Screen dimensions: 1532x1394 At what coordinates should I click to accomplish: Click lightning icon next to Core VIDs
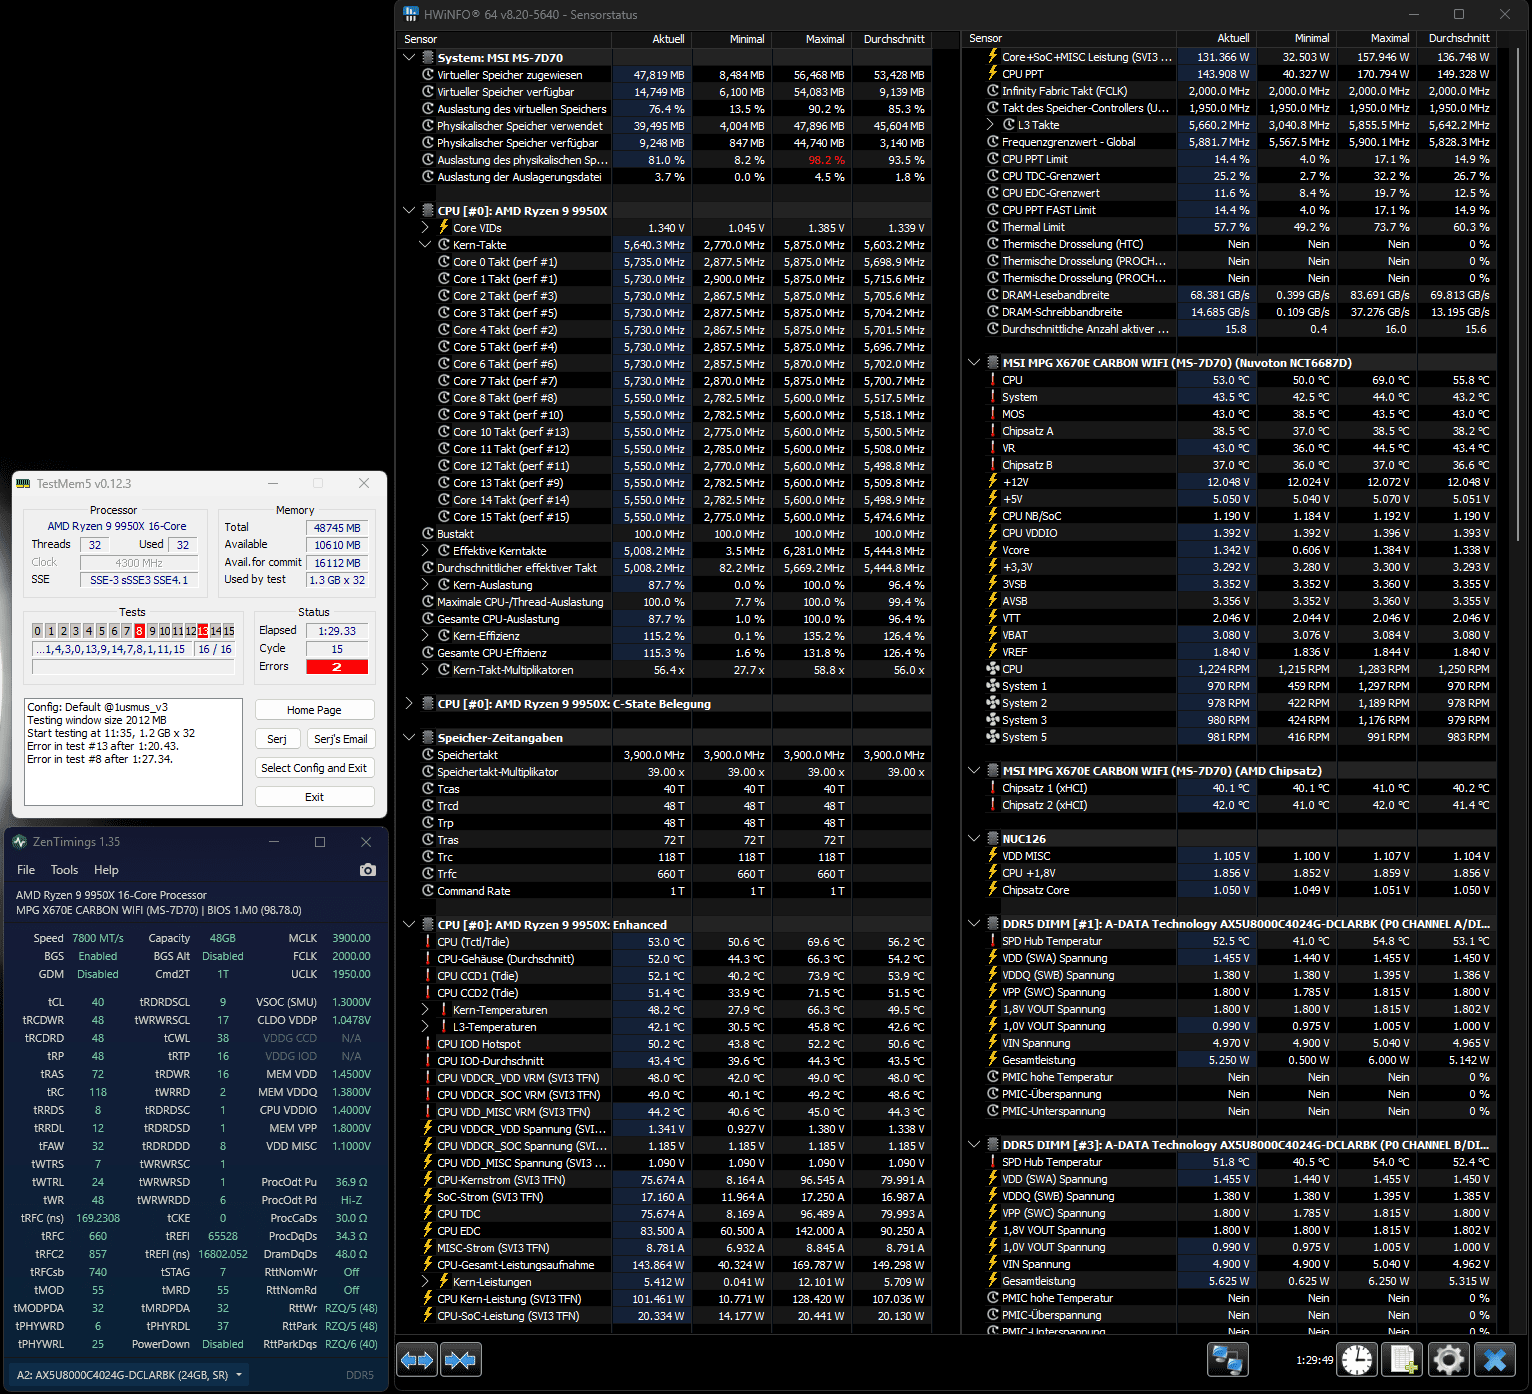click(x=444, y=227)
